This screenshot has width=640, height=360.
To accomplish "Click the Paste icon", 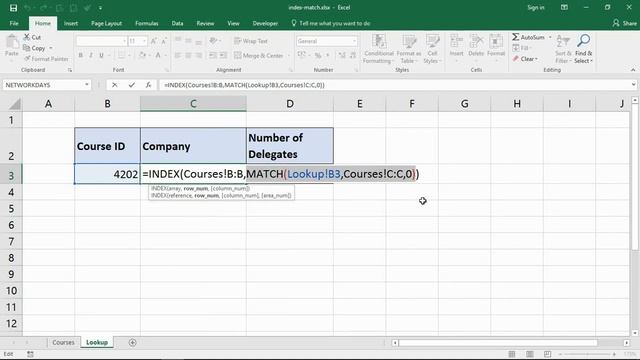I will coord(12,42).
